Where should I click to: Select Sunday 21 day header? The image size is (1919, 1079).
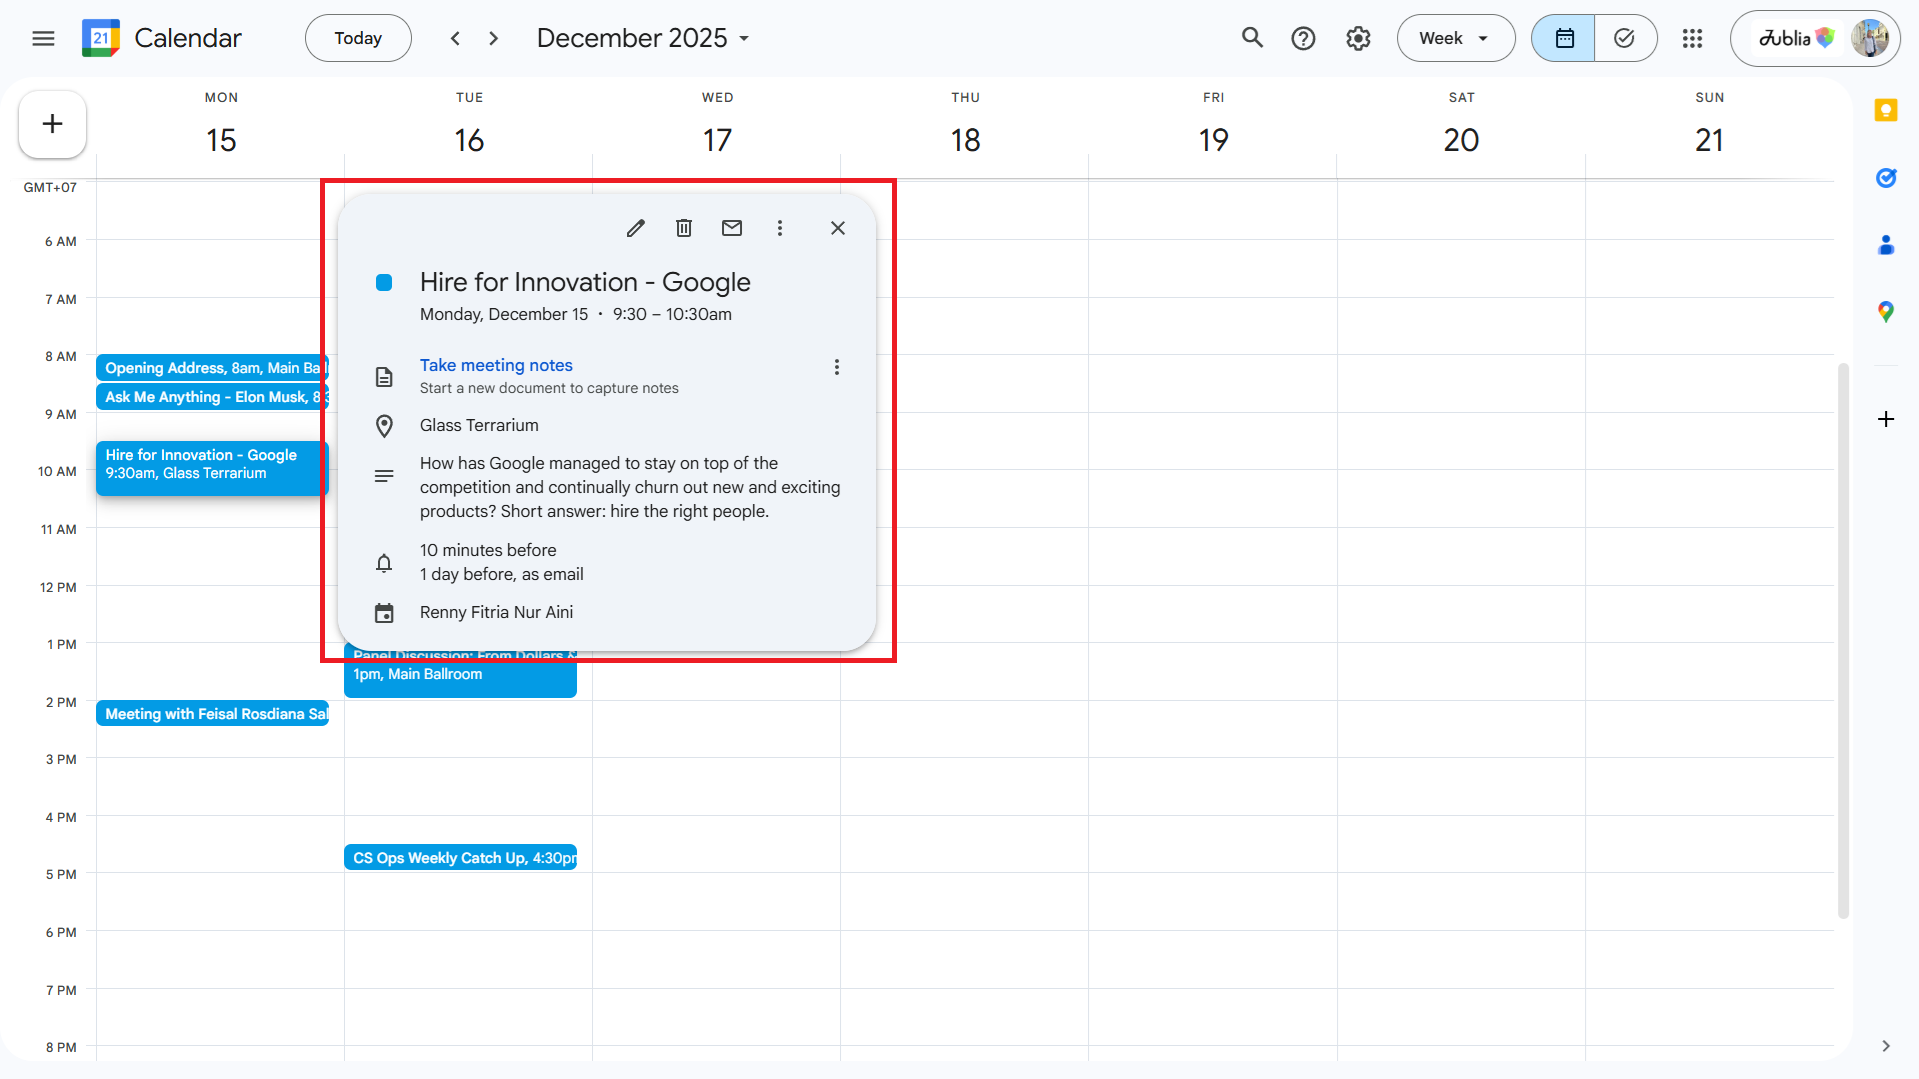[x=1709, y=140]
